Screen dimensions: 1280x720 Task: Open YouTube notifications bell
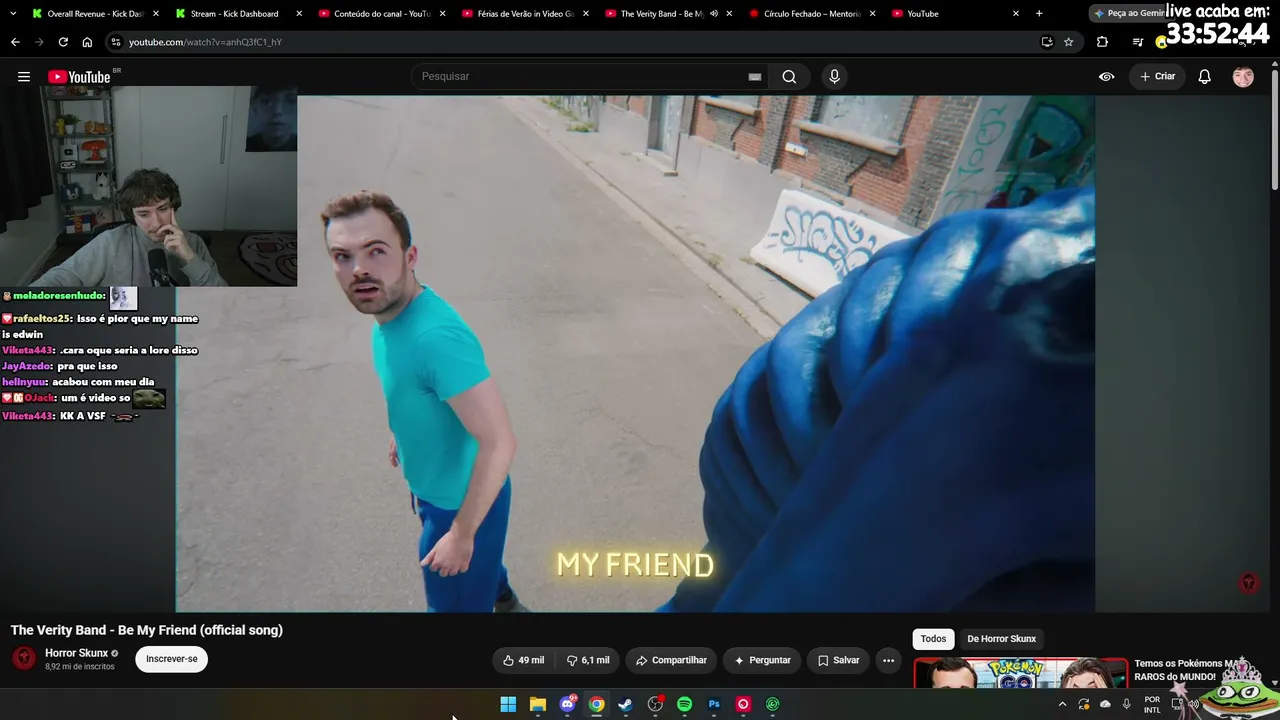coord(1205,77)
